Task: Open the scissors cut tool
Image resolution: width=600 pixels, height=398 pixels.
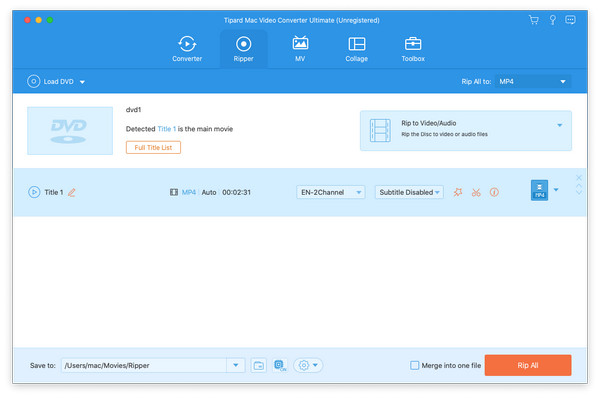Action: pos(476,192)
